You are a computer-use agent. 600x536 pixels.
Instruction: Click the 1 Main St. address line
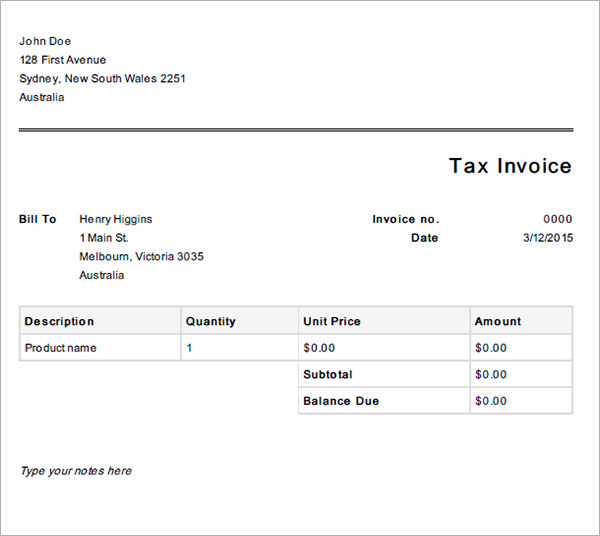(104, 238)
